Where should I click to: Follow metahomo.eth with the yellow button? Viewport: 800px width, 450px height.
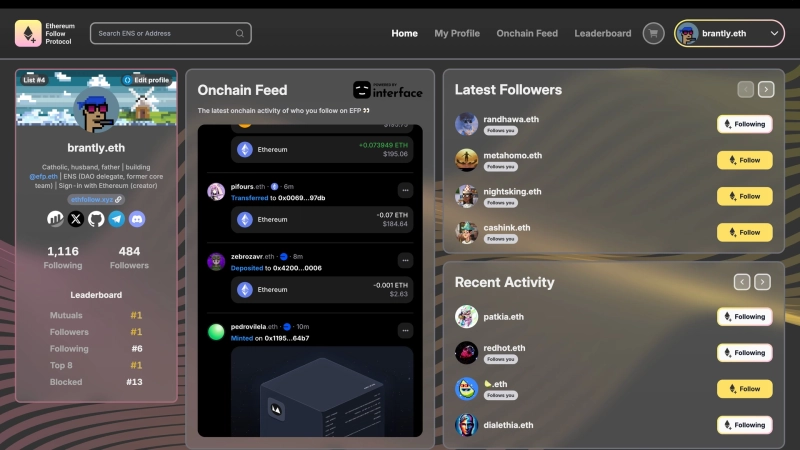pos(744,160)
